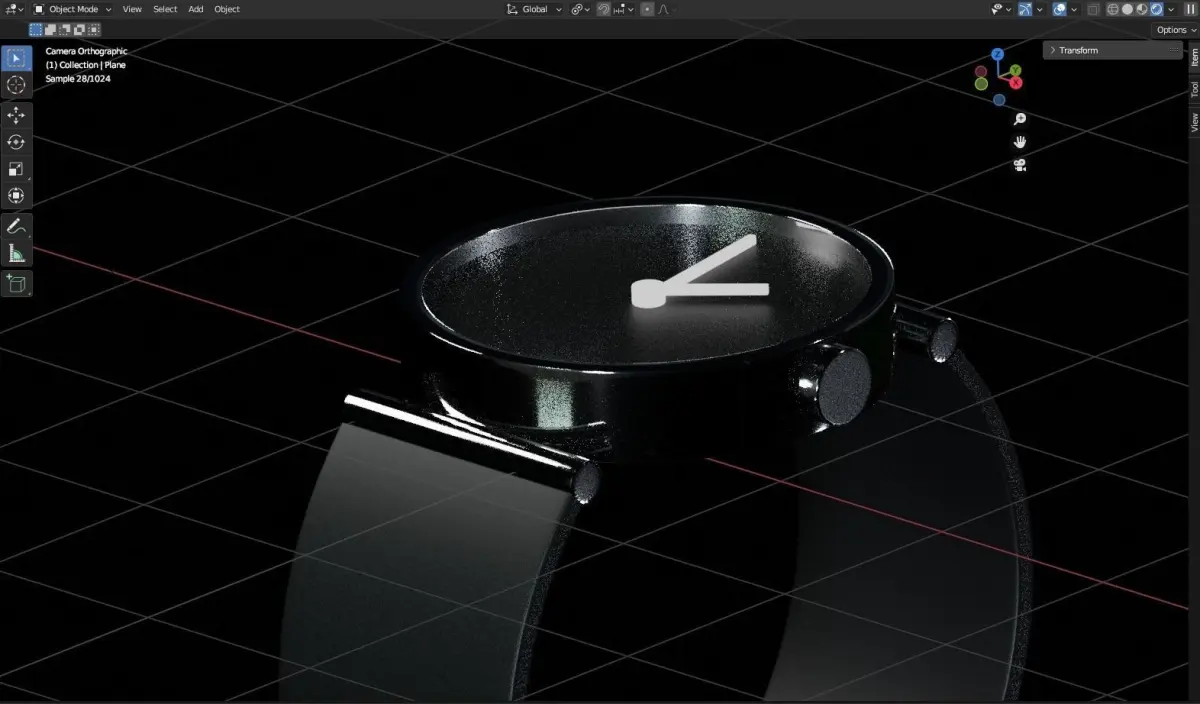This screenshot has width=1200, height=704.
Task: Set selection mode to subtract
Action: coord(64,30)
